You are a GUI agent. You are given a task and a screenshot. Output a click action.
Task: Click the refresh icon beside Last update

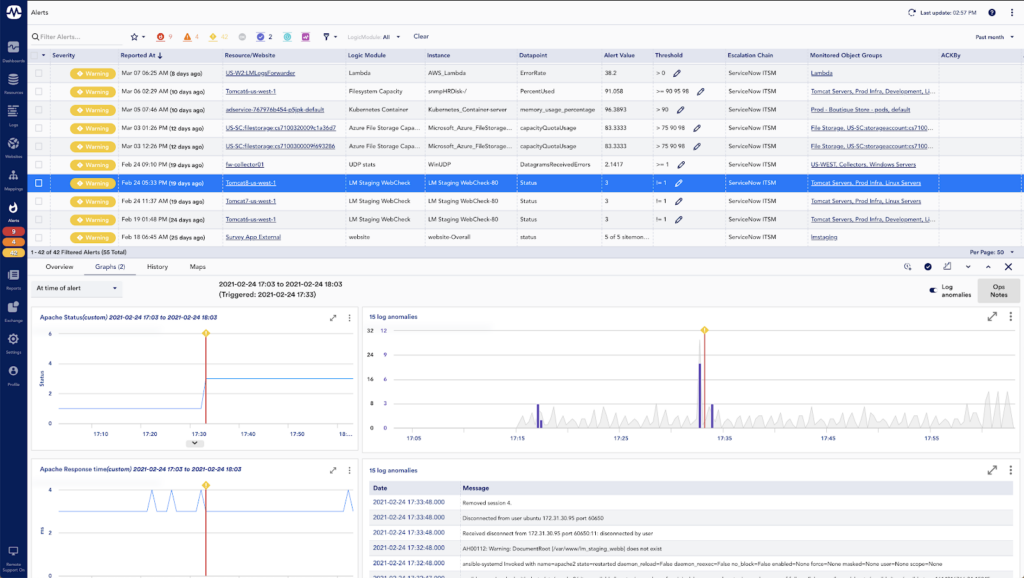(911, 12)
